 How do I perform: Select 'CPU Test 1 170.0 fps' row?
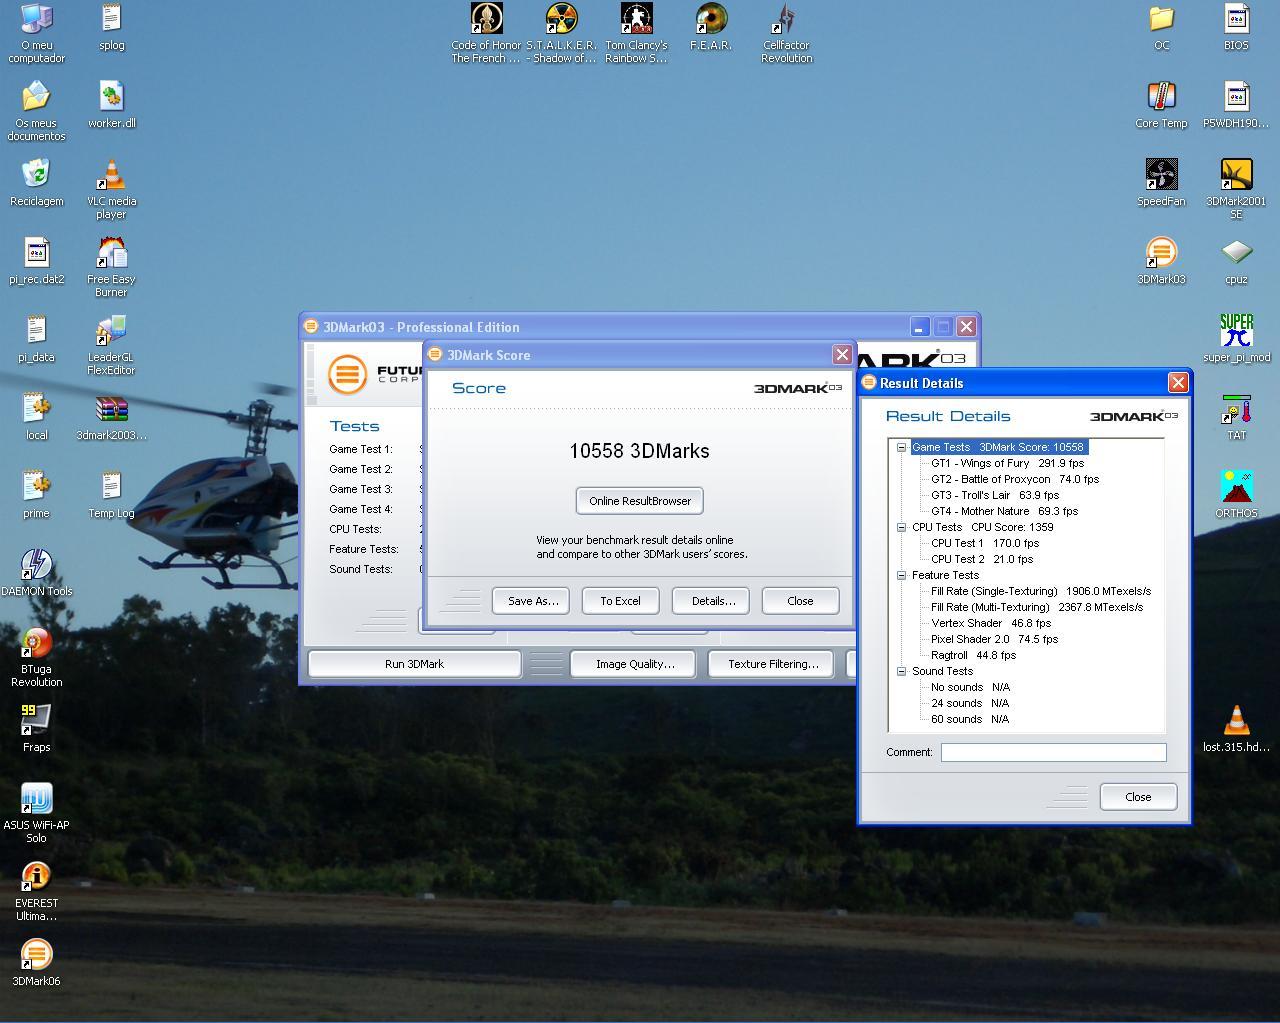(x=985, y=543)
